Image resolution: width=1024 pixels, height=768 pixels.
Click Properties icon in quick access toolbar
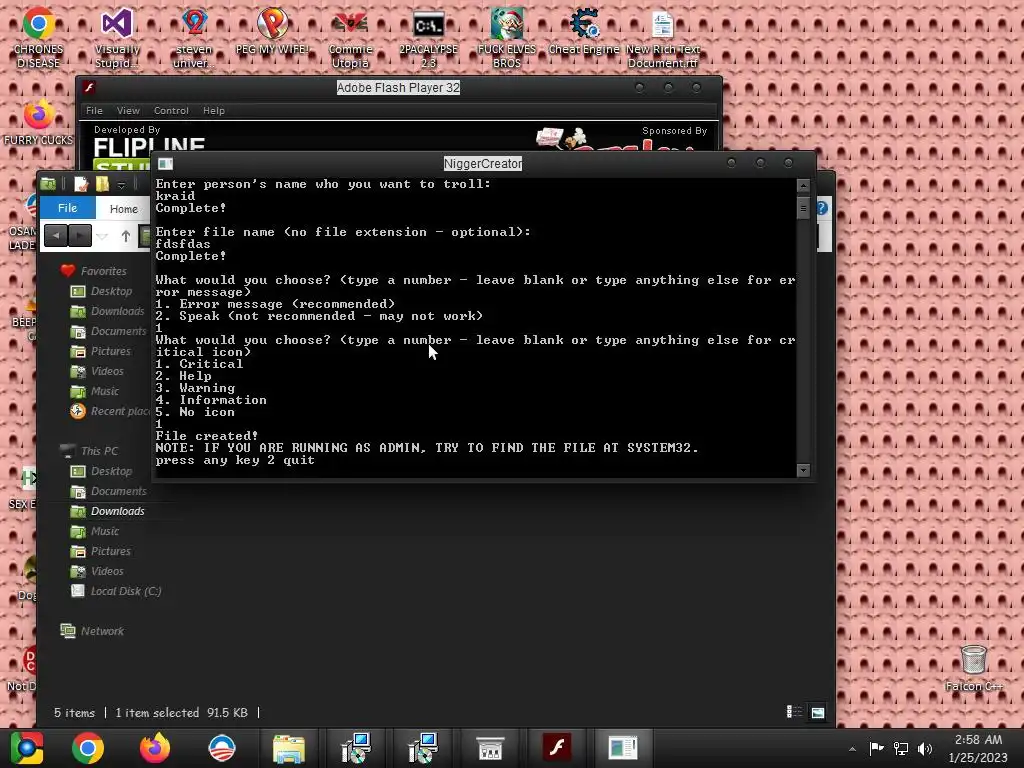pos(80,184)
